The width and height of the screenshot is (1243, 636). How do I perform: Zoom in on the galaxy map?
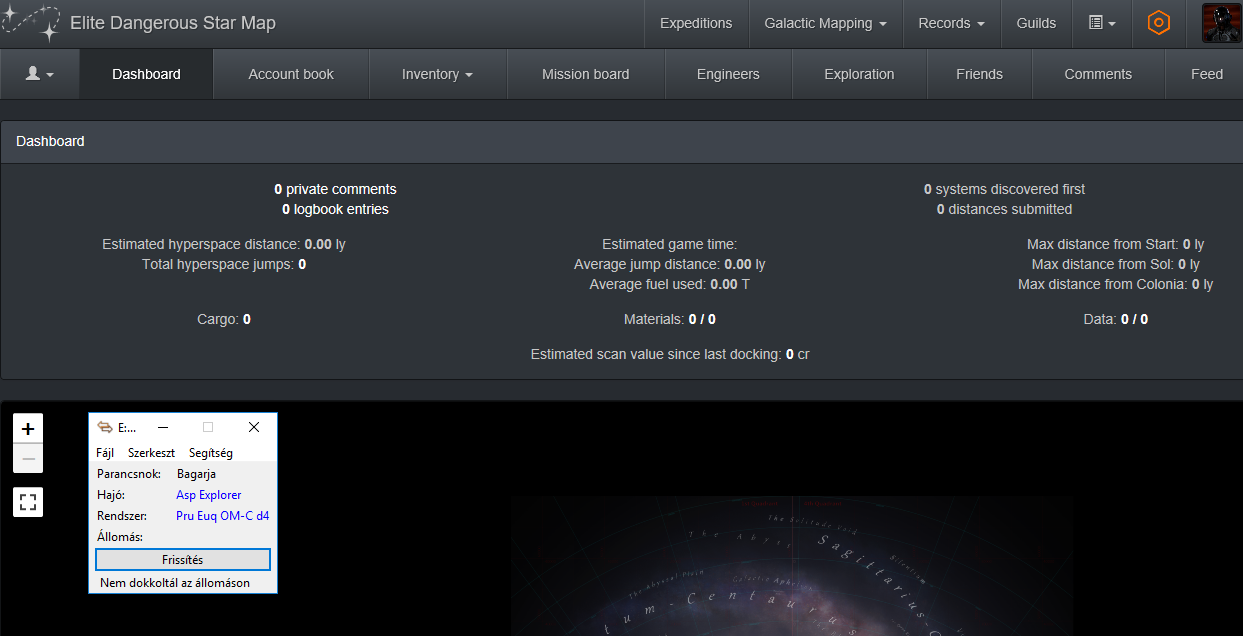pos(28,429)
